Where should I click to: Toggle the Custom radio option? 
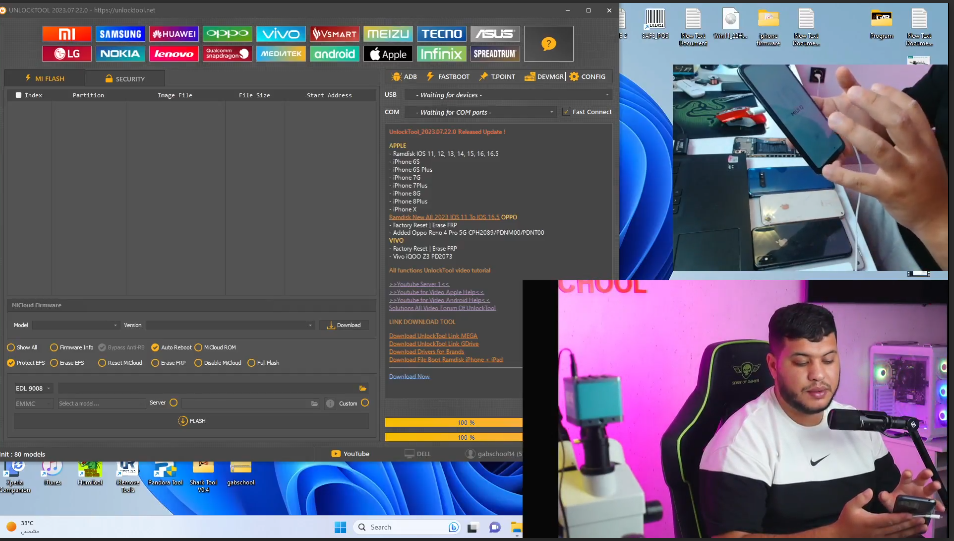click(x=365, y=403)
